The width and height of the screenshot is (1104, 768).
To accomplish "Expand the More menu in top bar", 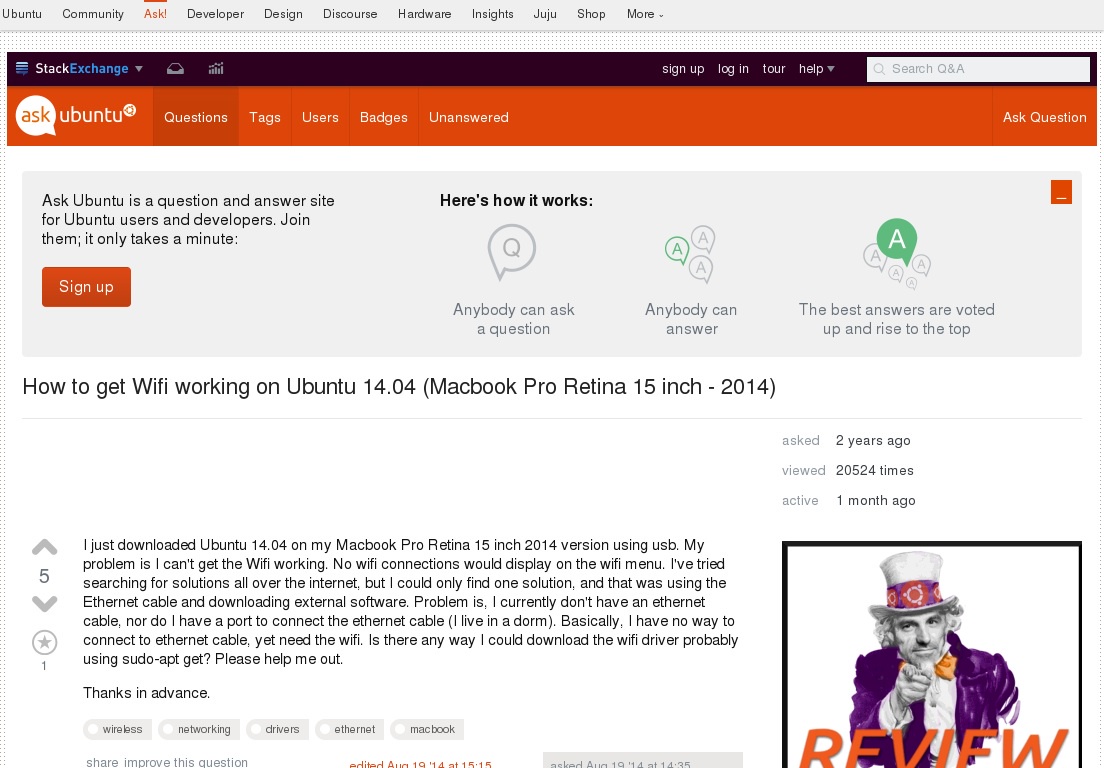I will (645, 14).
